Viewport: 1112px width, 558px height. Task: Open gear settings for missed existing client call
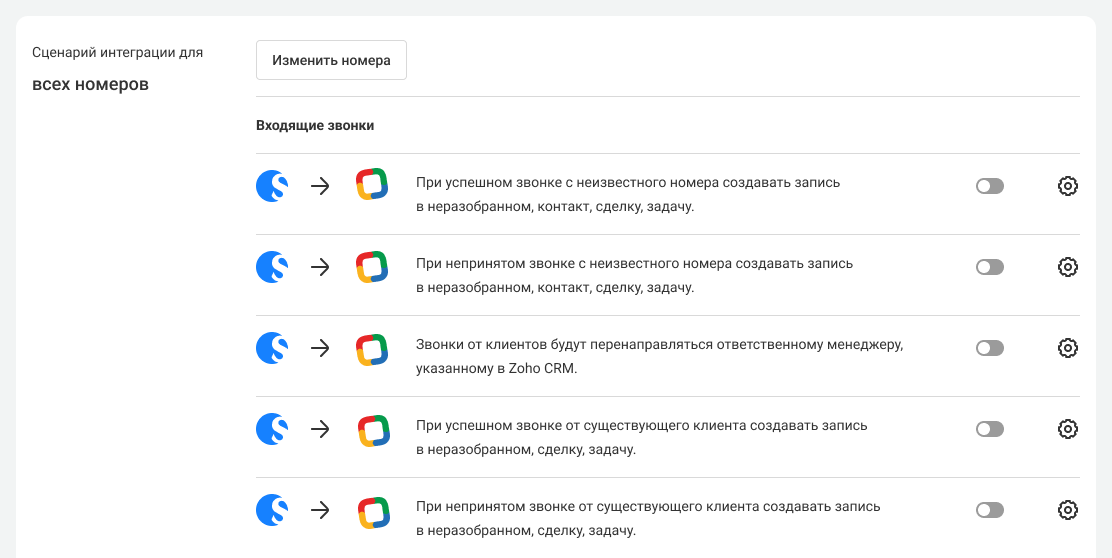(1067, 510)
